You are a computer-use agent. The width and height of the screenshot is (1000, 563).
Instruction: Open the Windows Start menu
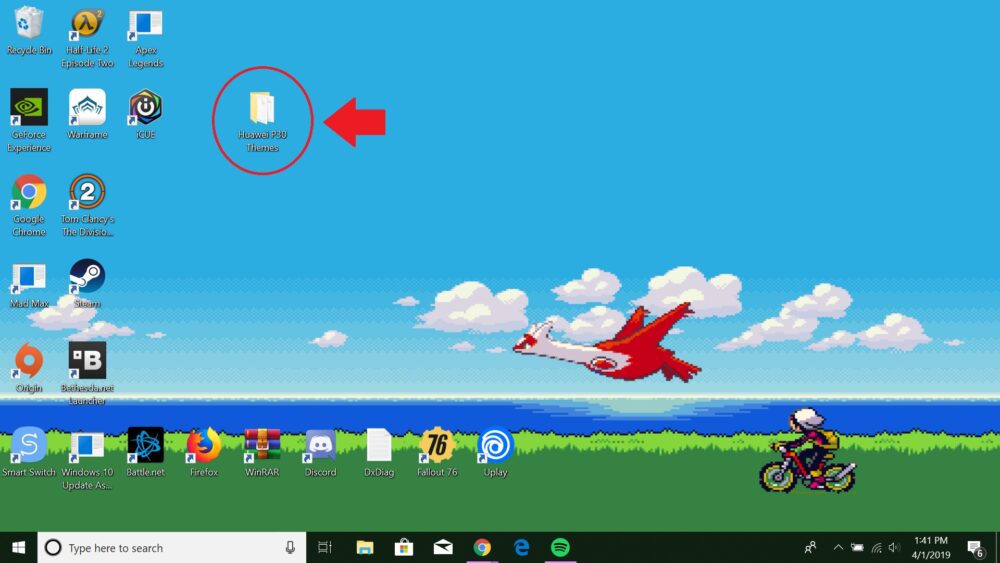18,548
